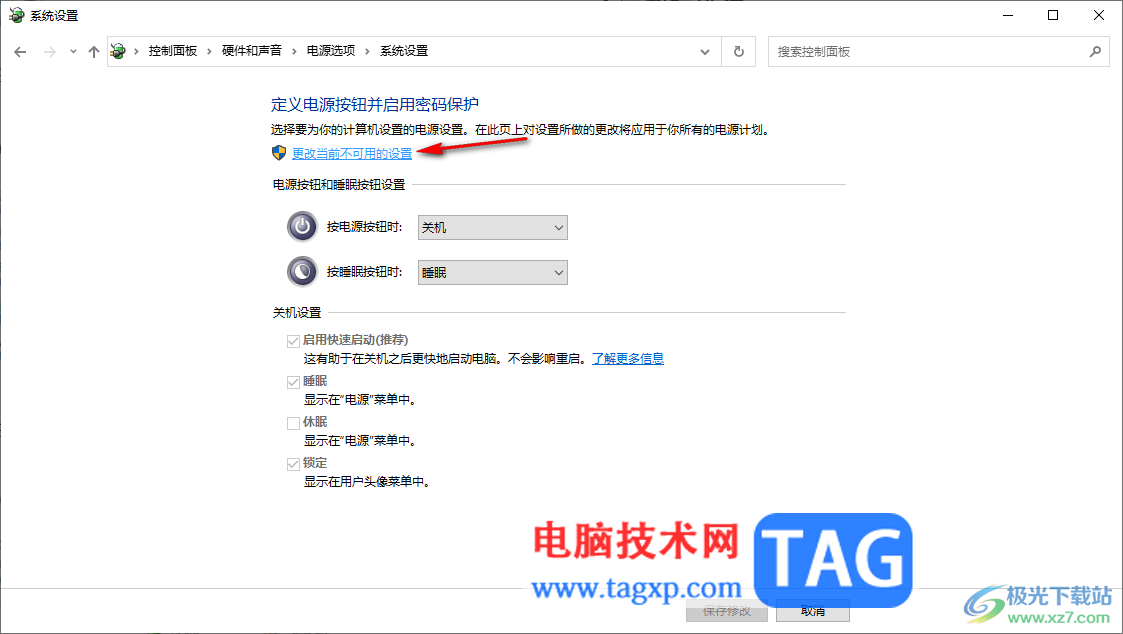
Task: Toggle the 锁定 lock checkbox
Action: coord(293,464)
